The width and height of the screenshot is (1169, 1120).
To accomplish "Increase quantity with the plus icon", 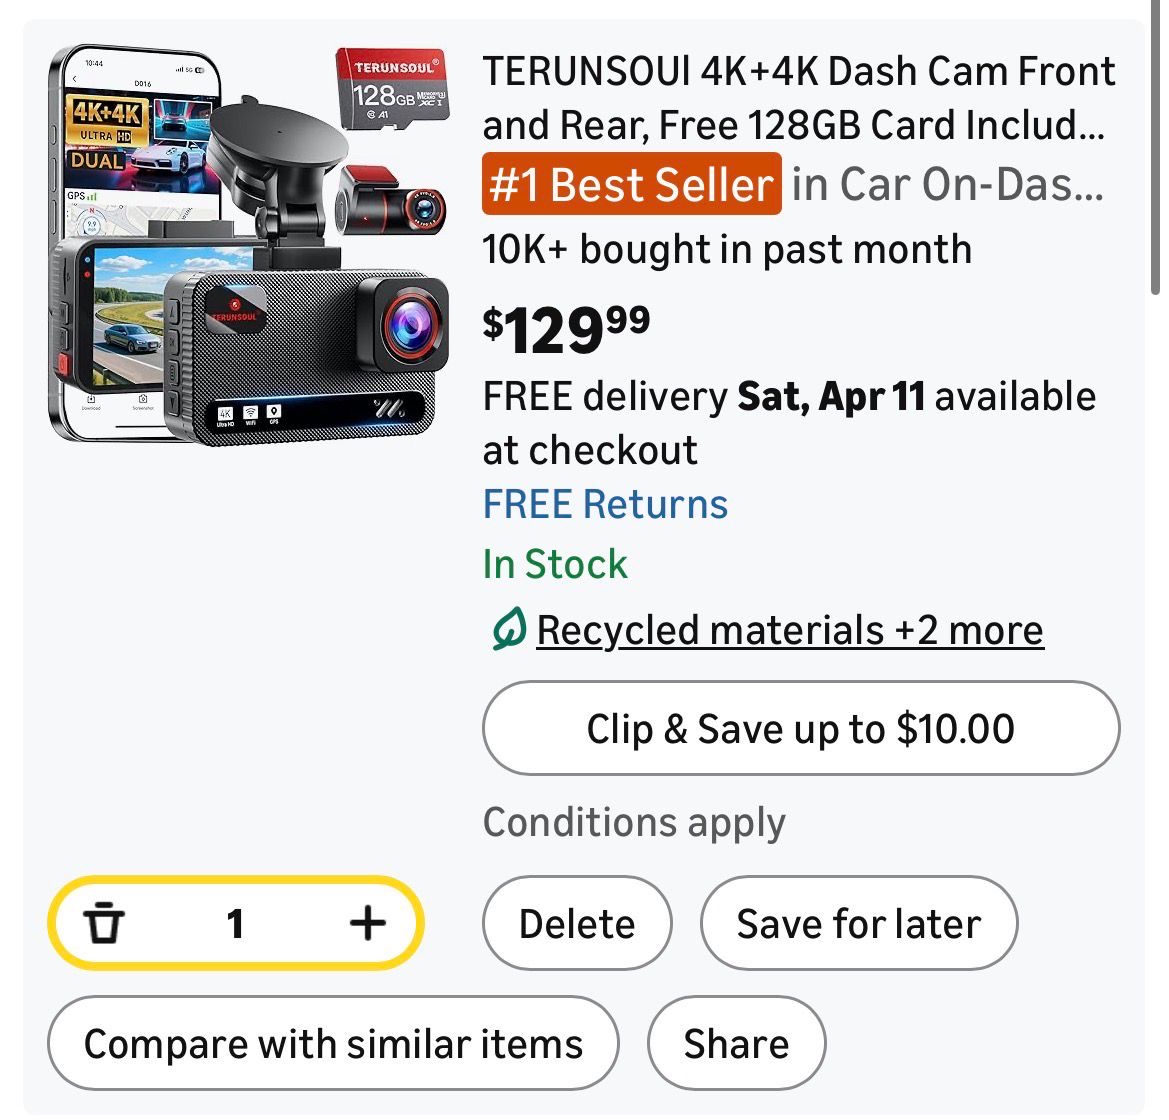I will pos(367,922).
